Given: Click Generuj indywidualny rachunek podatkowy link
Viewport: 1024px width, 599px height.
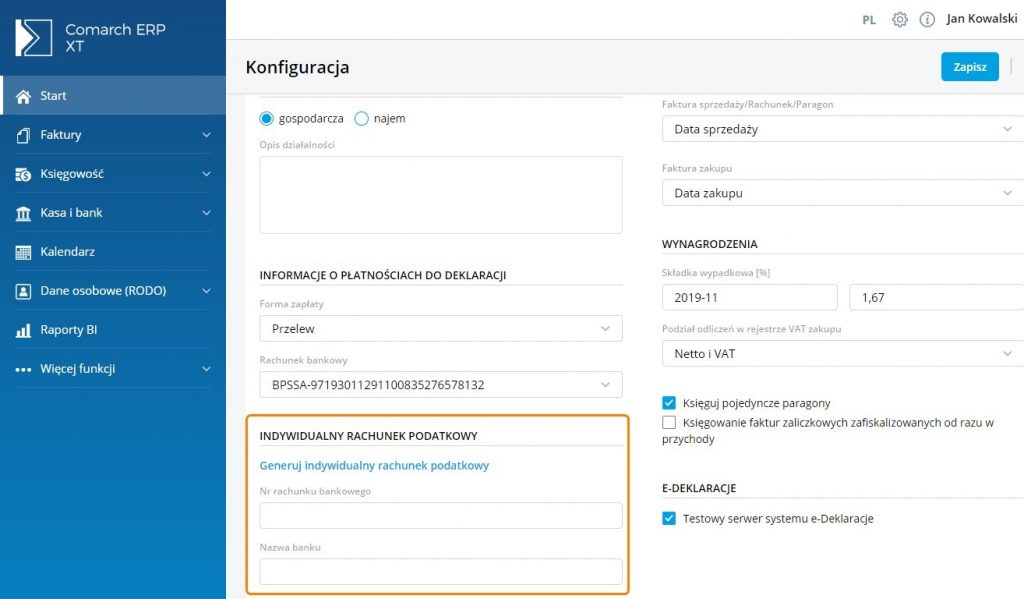Looking at the screenshot, I should pos(374,465).
